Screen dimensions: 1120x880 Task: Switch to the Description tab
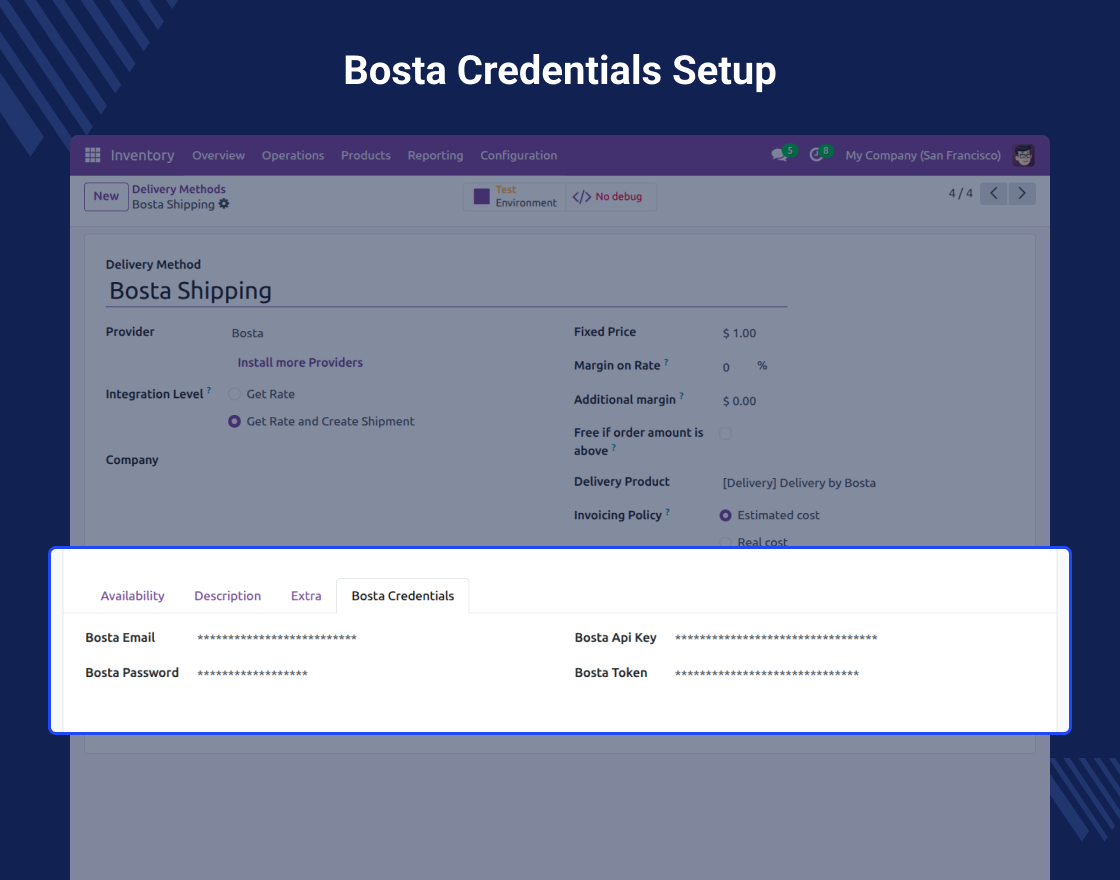(228, 596)
